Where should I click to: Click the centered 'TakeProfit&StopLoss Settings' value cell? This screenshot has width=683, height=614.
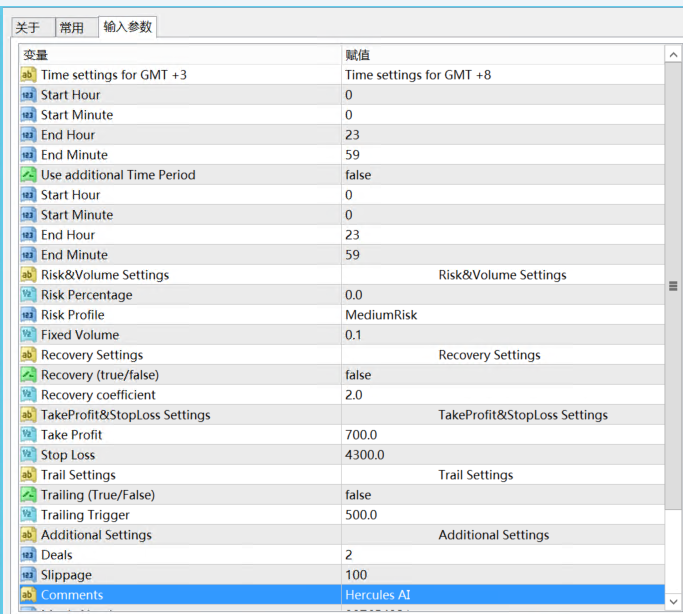point(503,415)
